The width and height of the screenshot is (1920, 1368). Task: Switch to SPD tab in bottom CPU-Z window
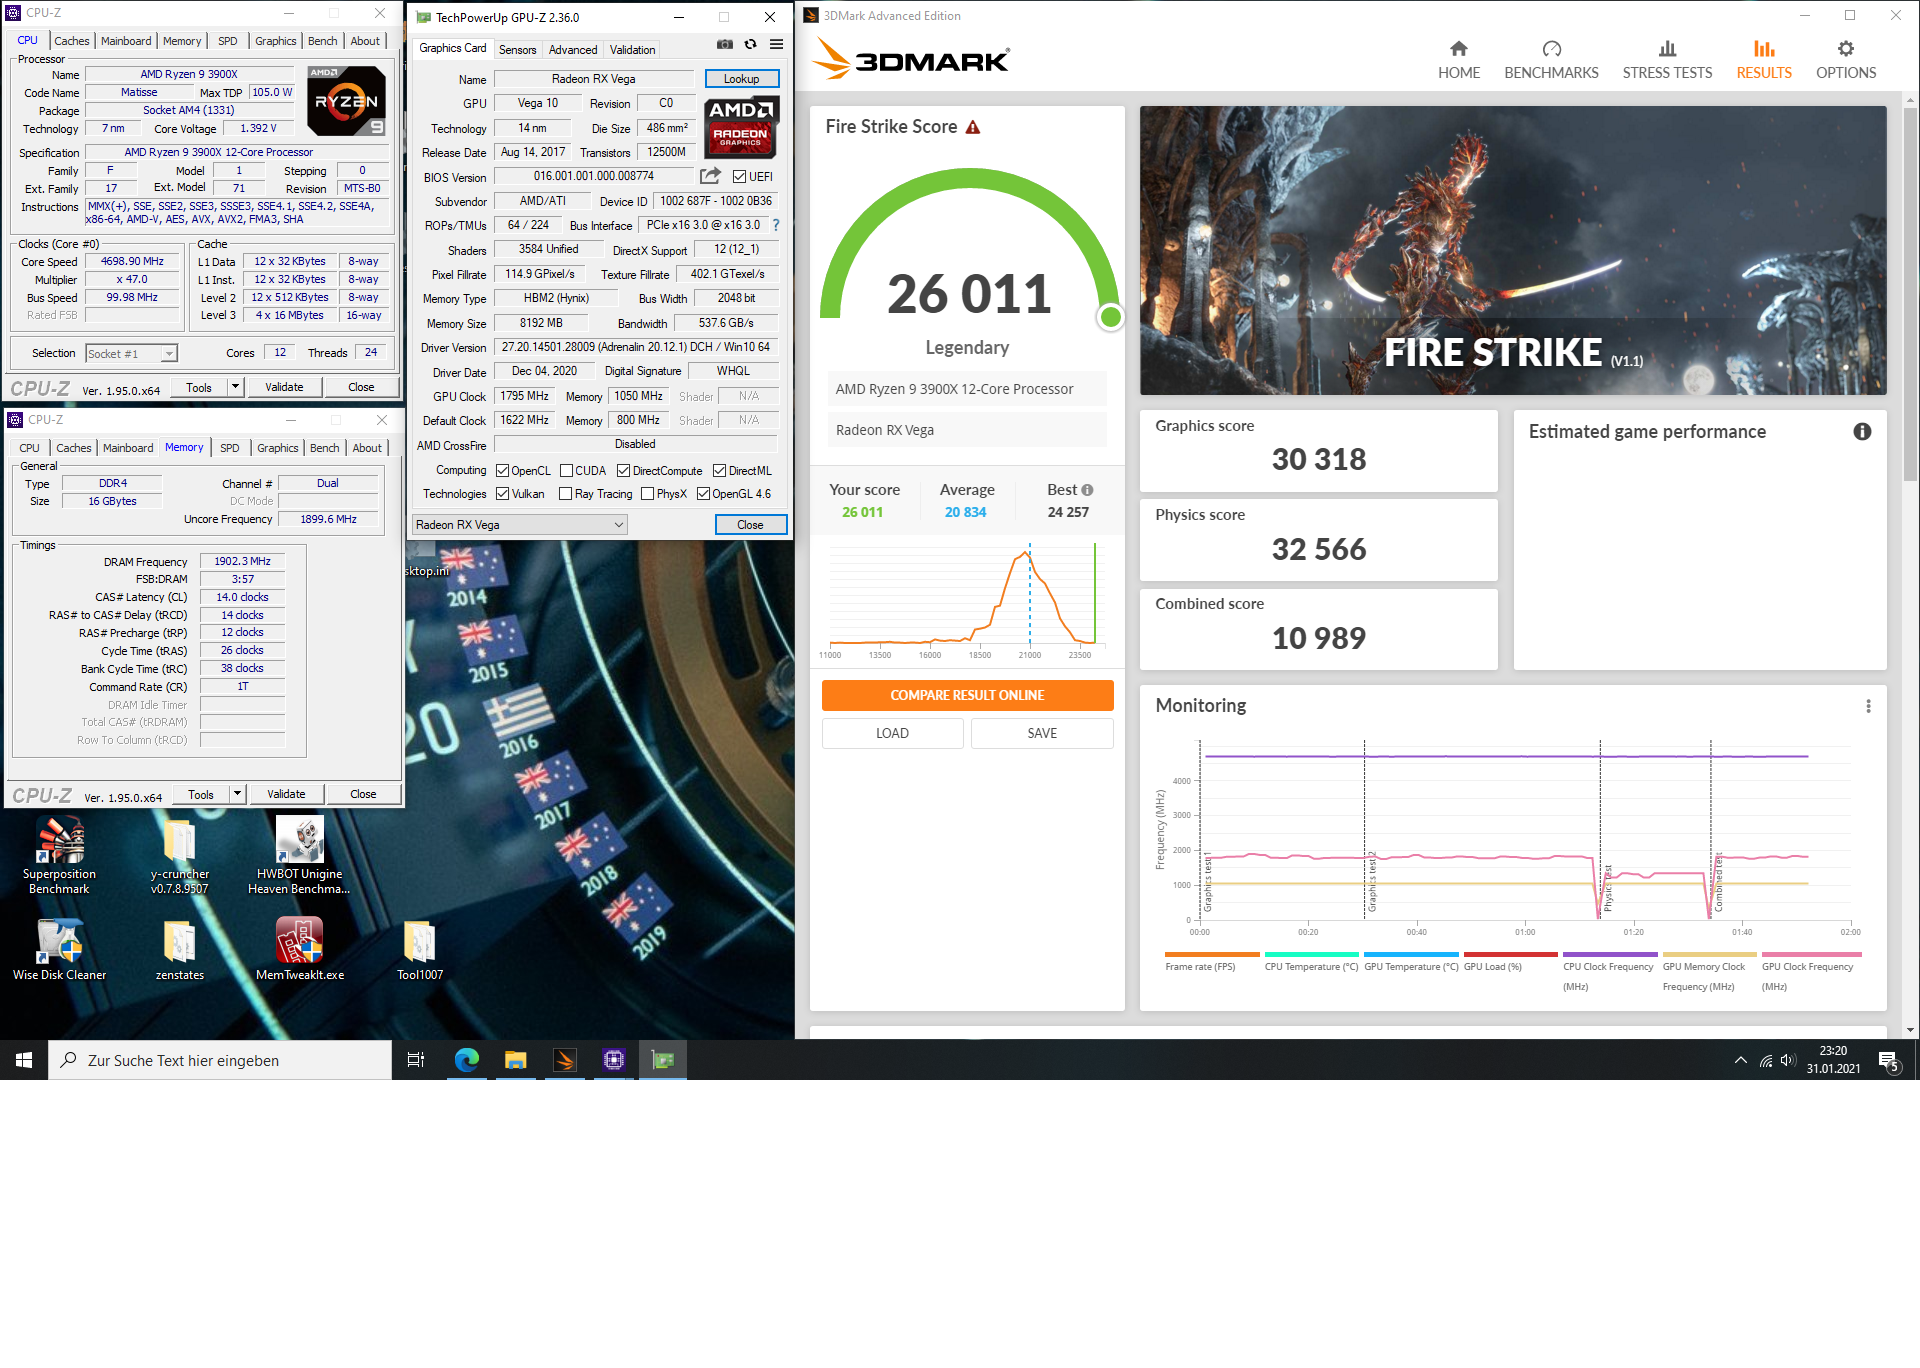(x=230, y=448)
